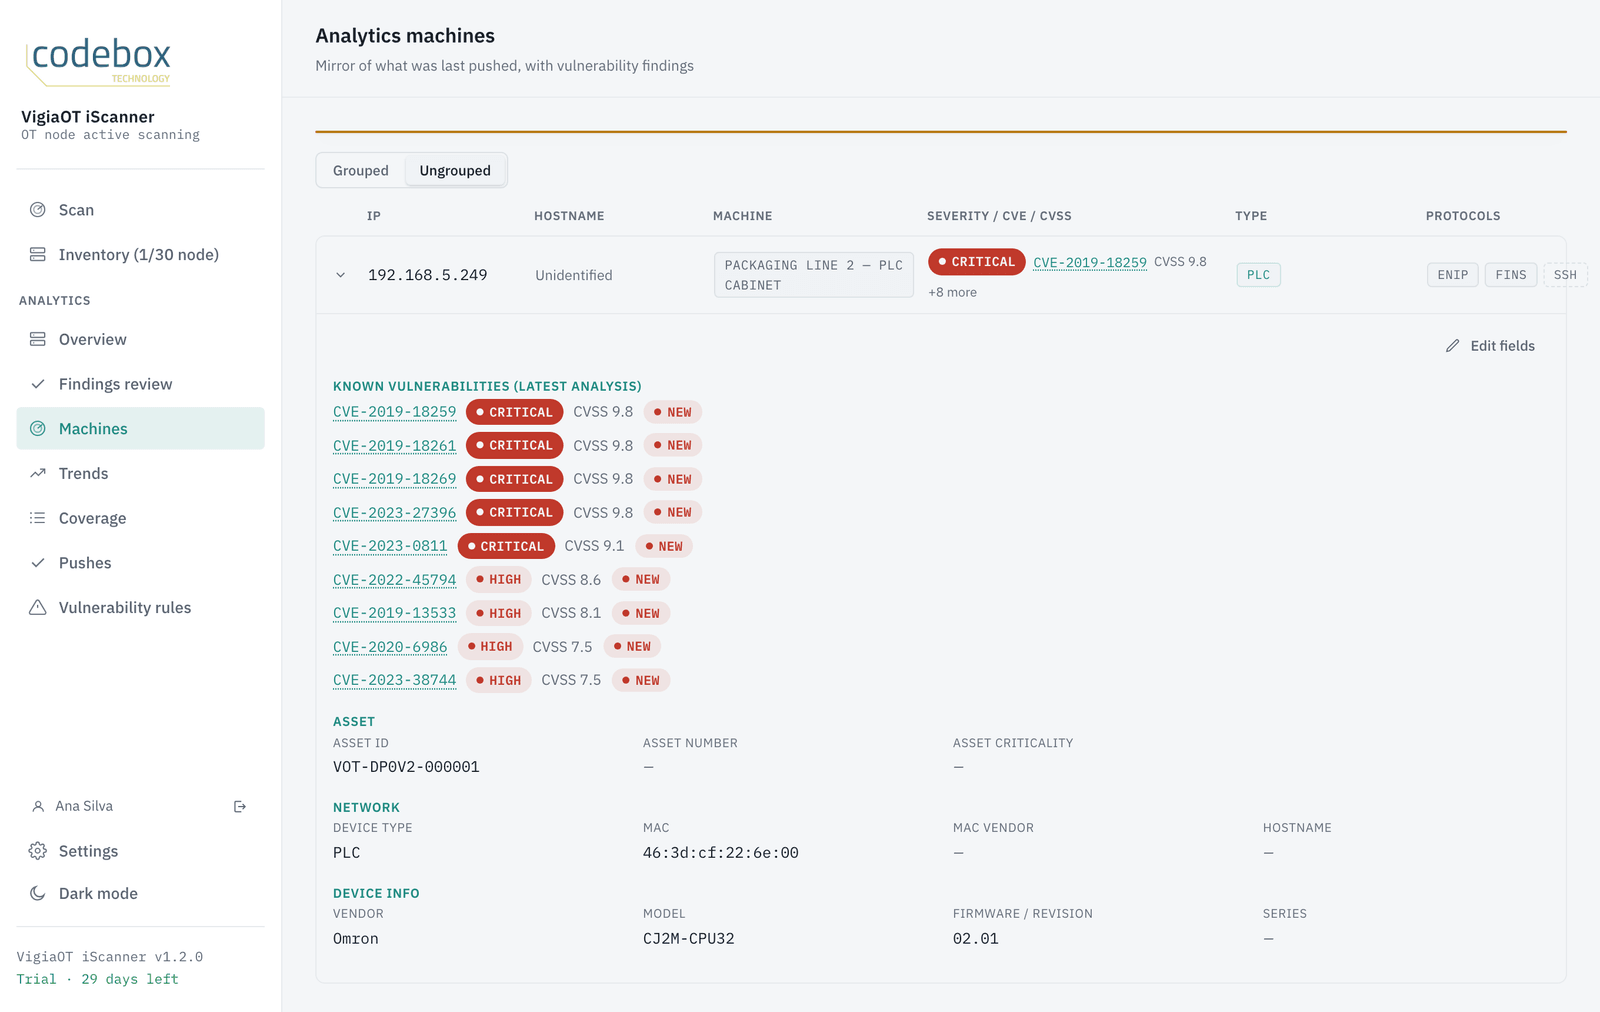Click the Ana Silva user icon
This screenshot has width=1600, height=1012.
38,806
